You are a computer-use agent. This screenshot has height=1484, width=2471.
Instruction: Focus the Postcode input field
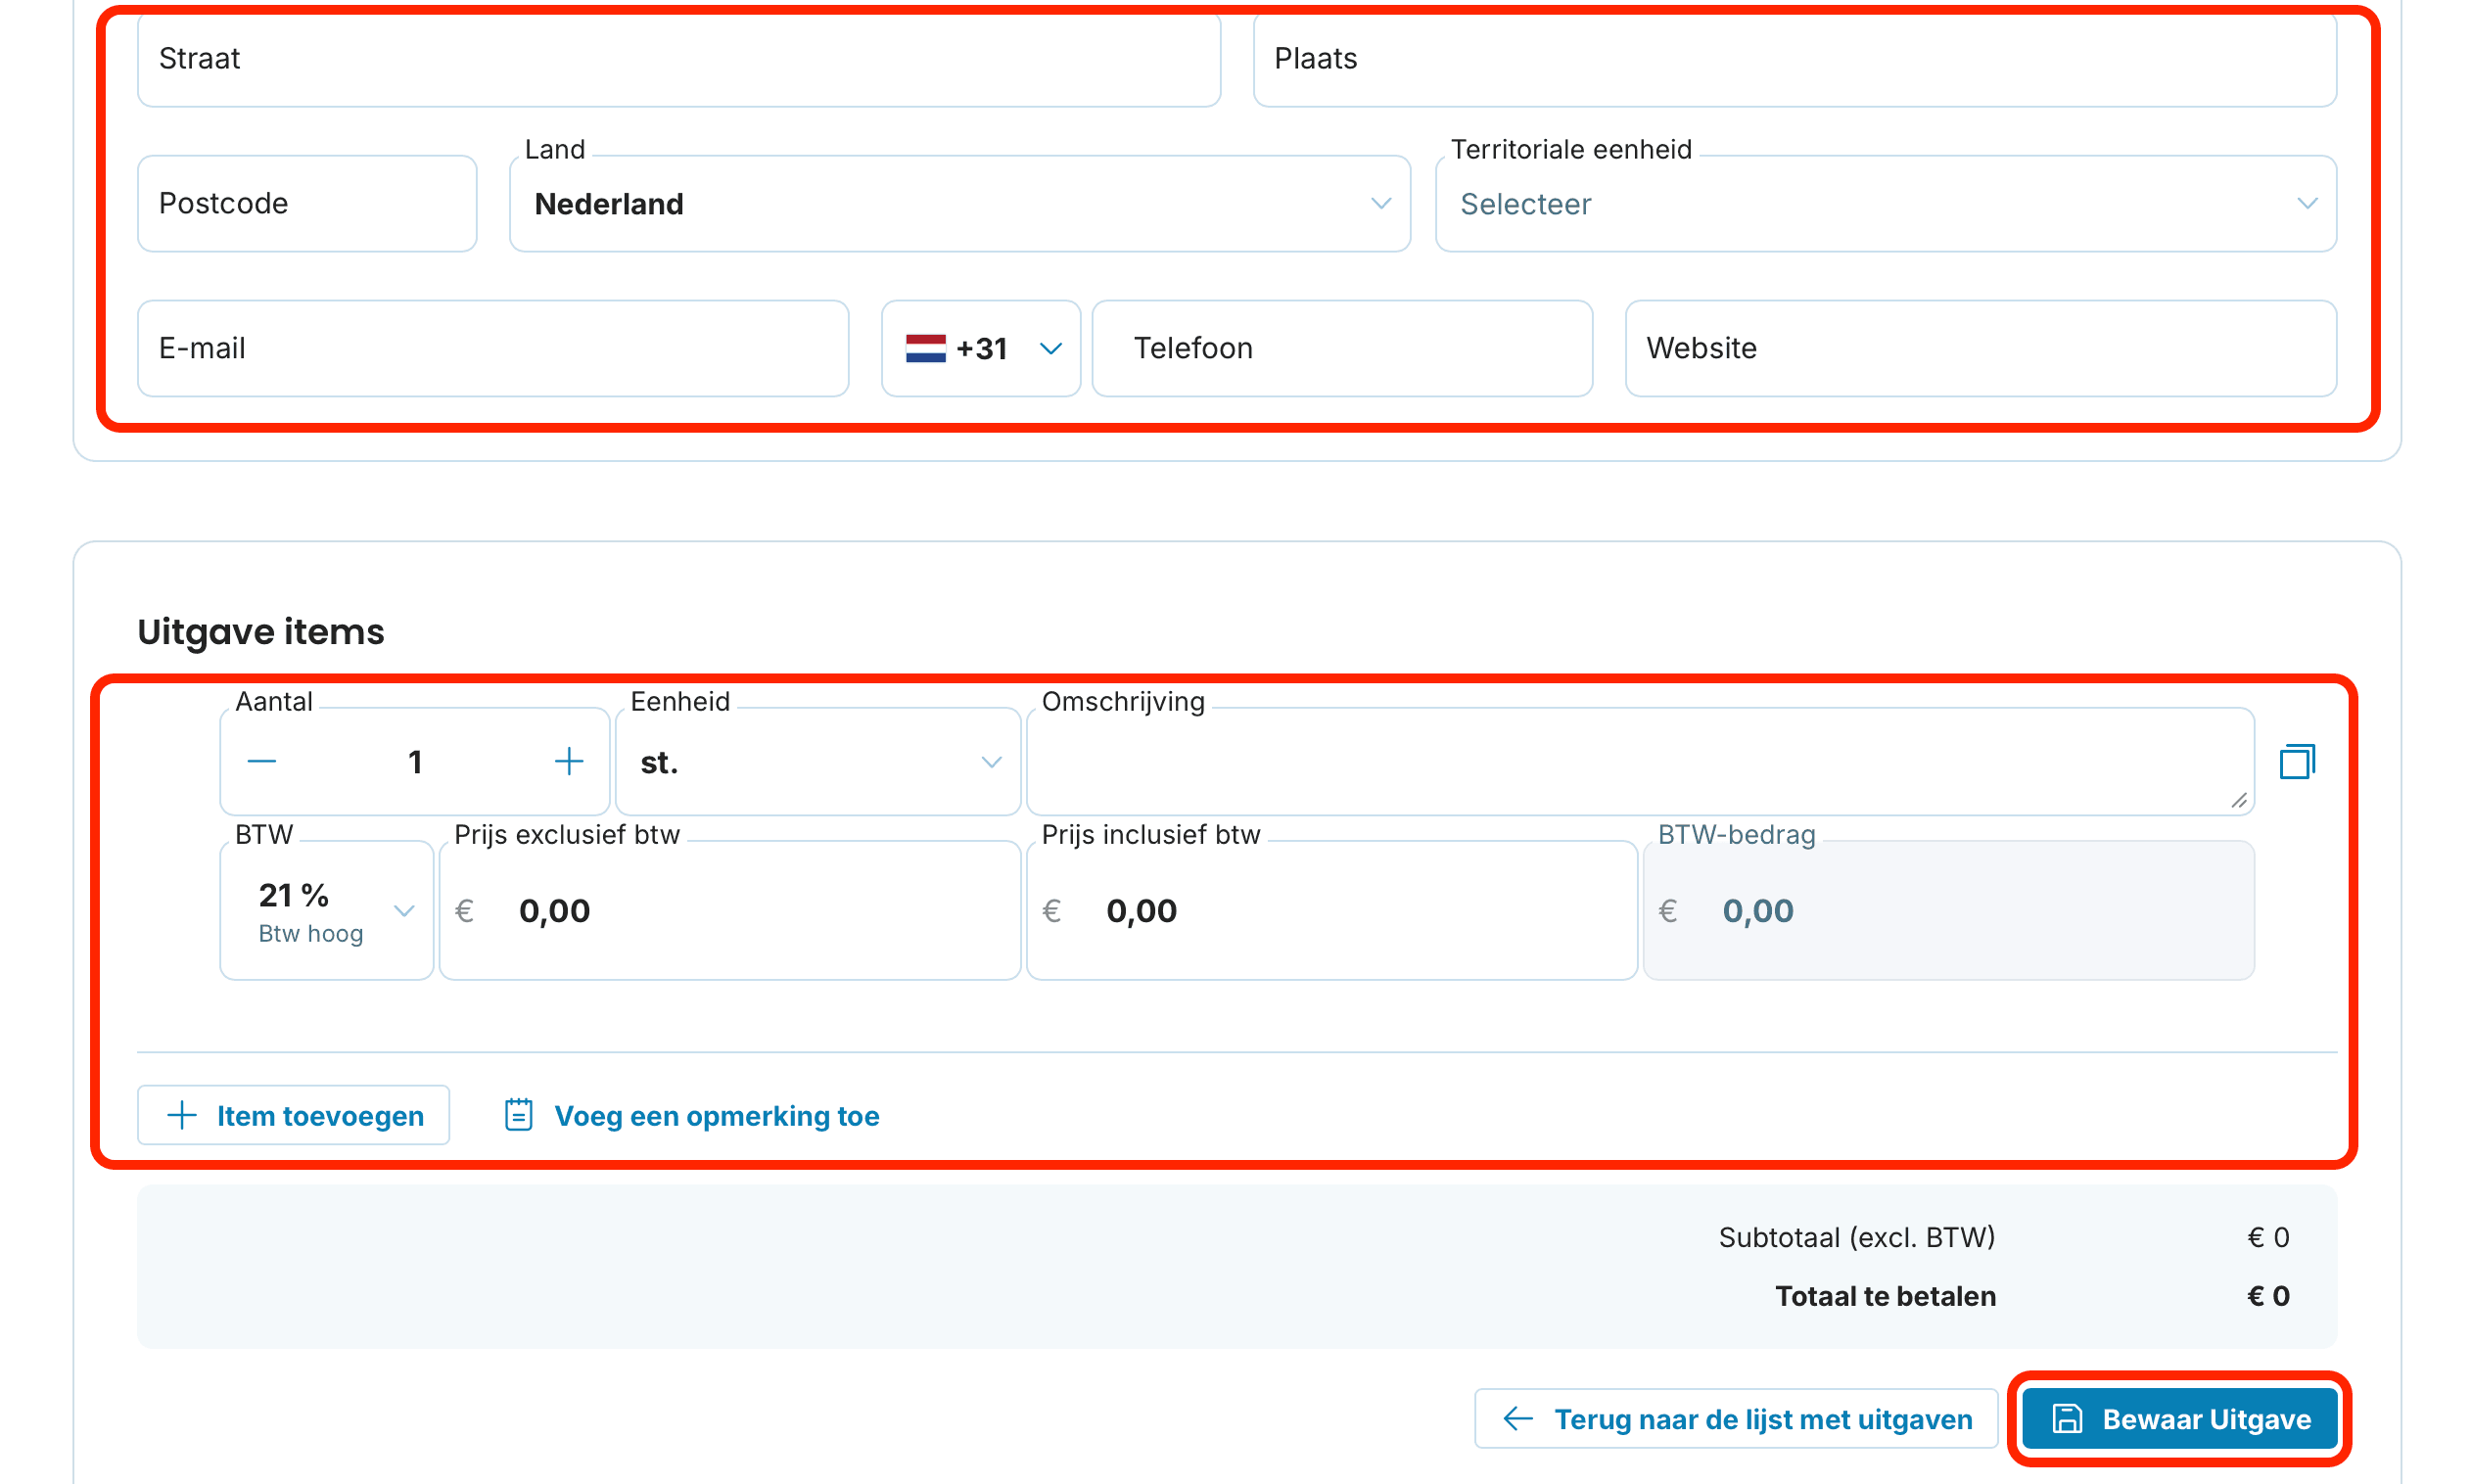click(x=307, y=204)
